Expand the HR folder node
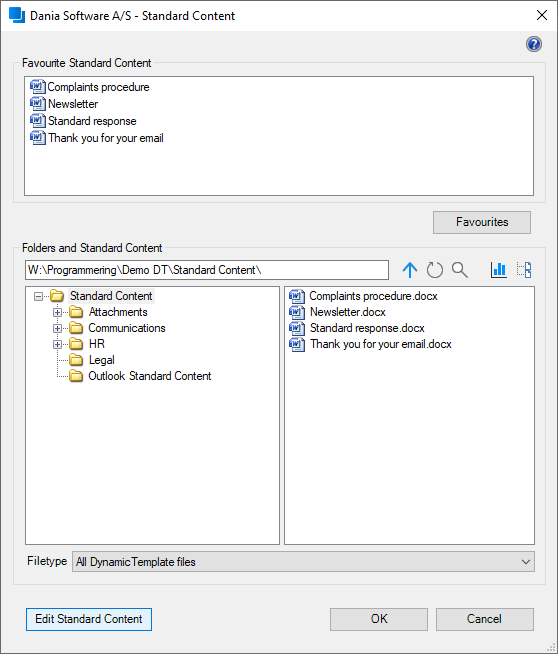This screenshot has height=654, width=558. coord(58,344)
